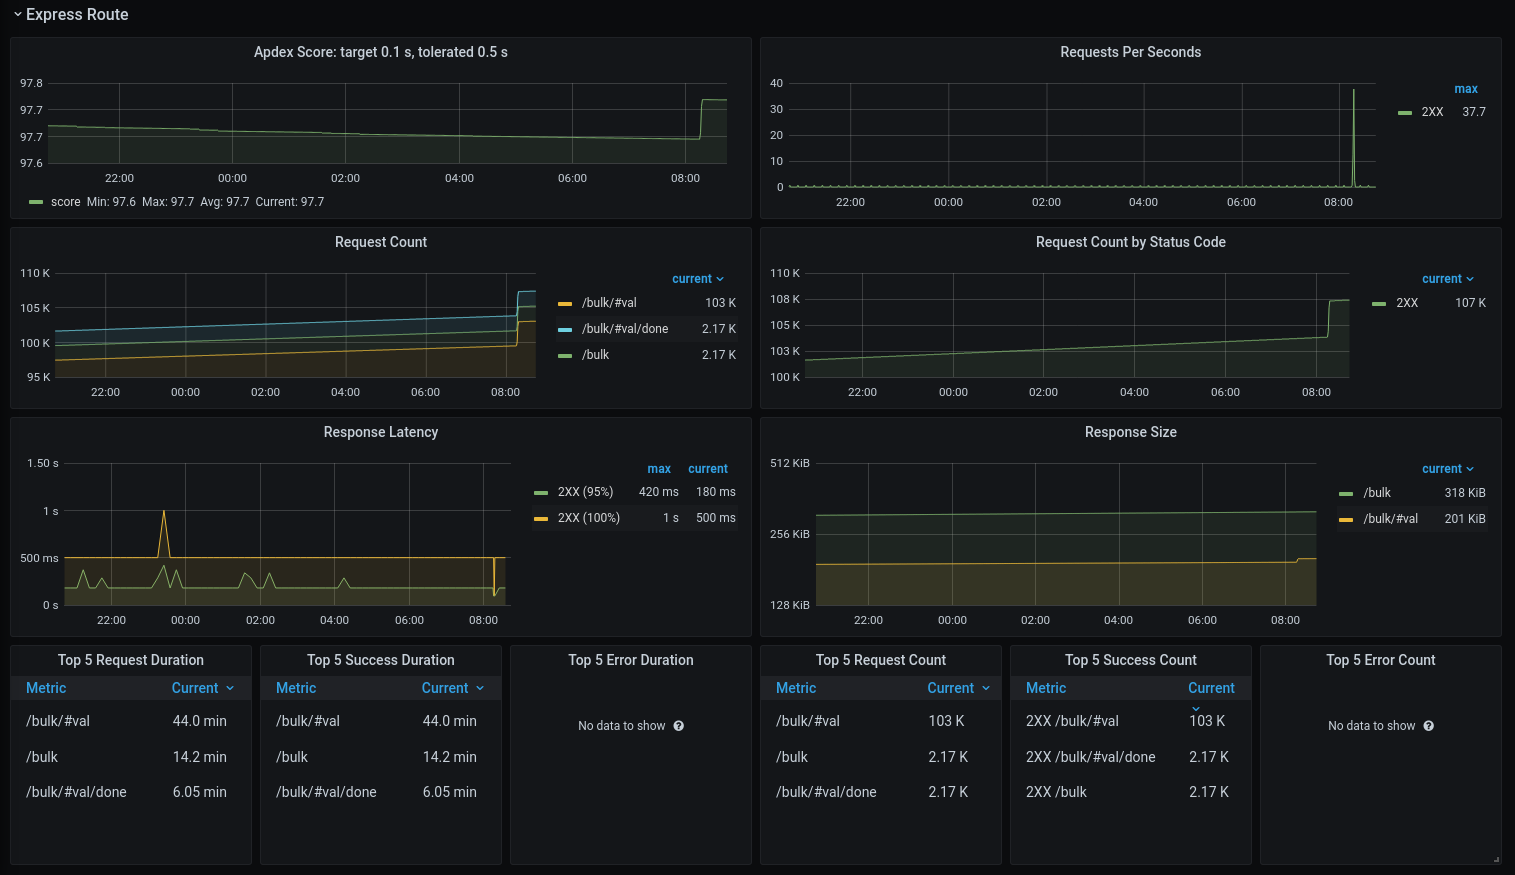Sort Top 5 Request Duration by Current column
Viewport: 1515px width, 875px height.
(195, 688)
